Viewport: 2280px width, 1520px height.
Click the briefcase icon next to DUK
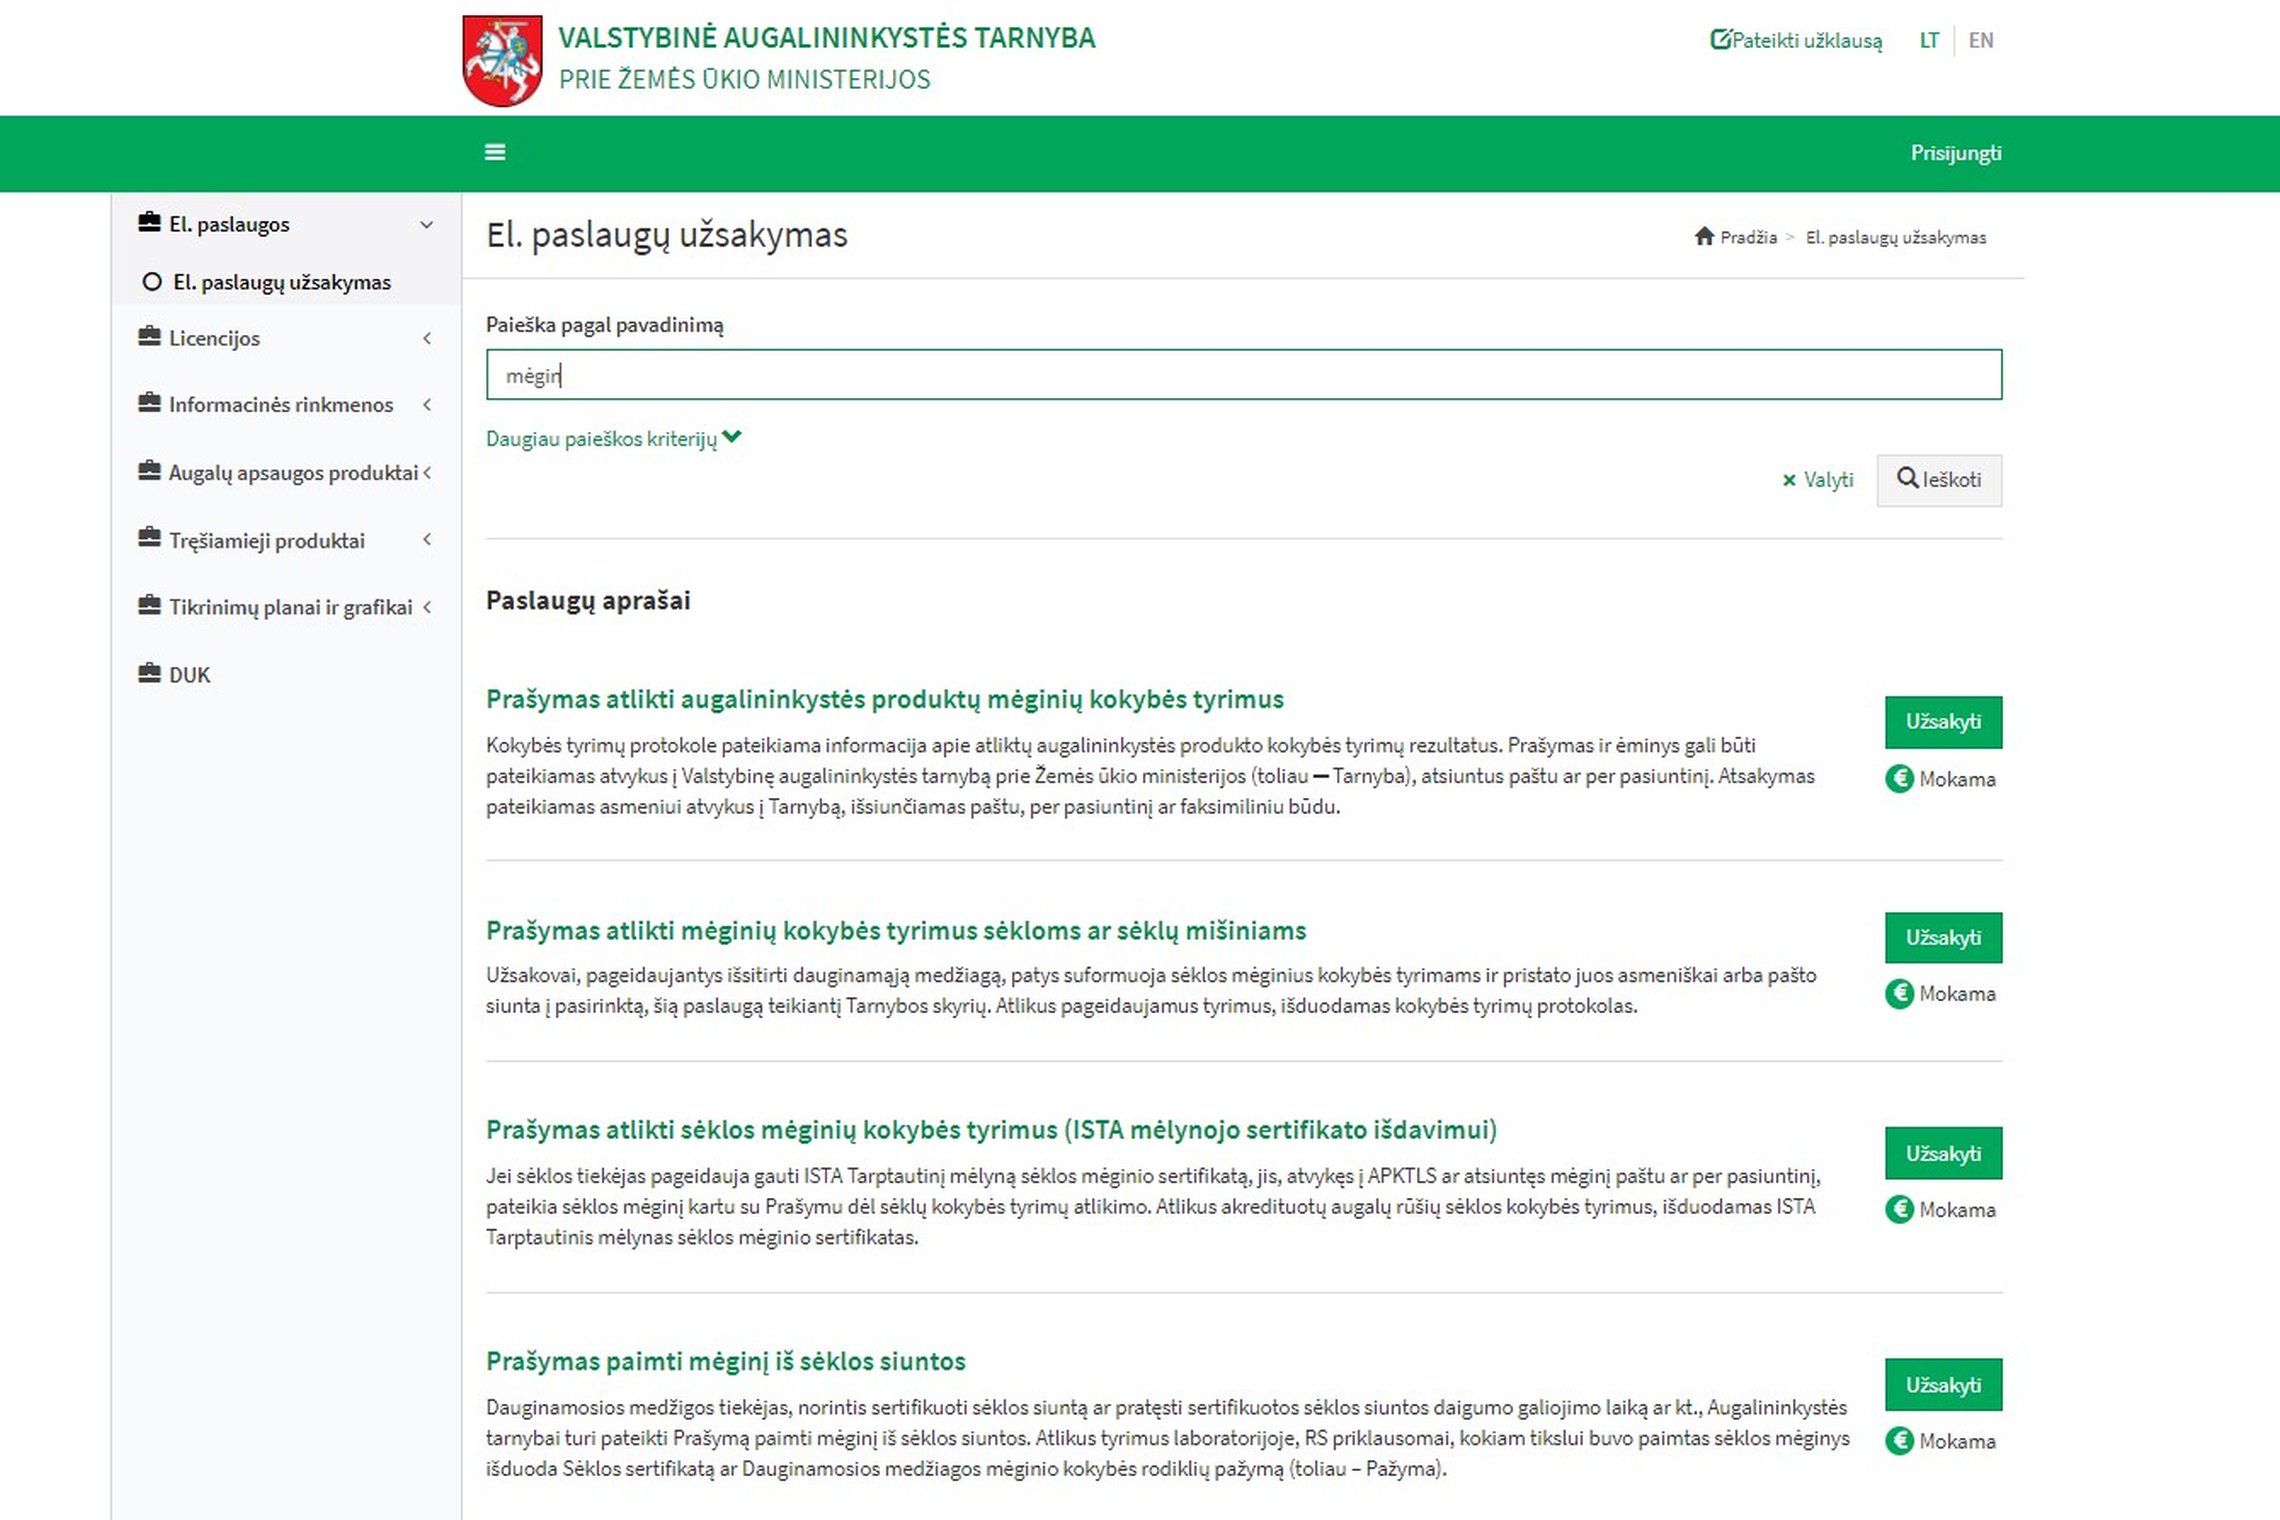[149, 673]
